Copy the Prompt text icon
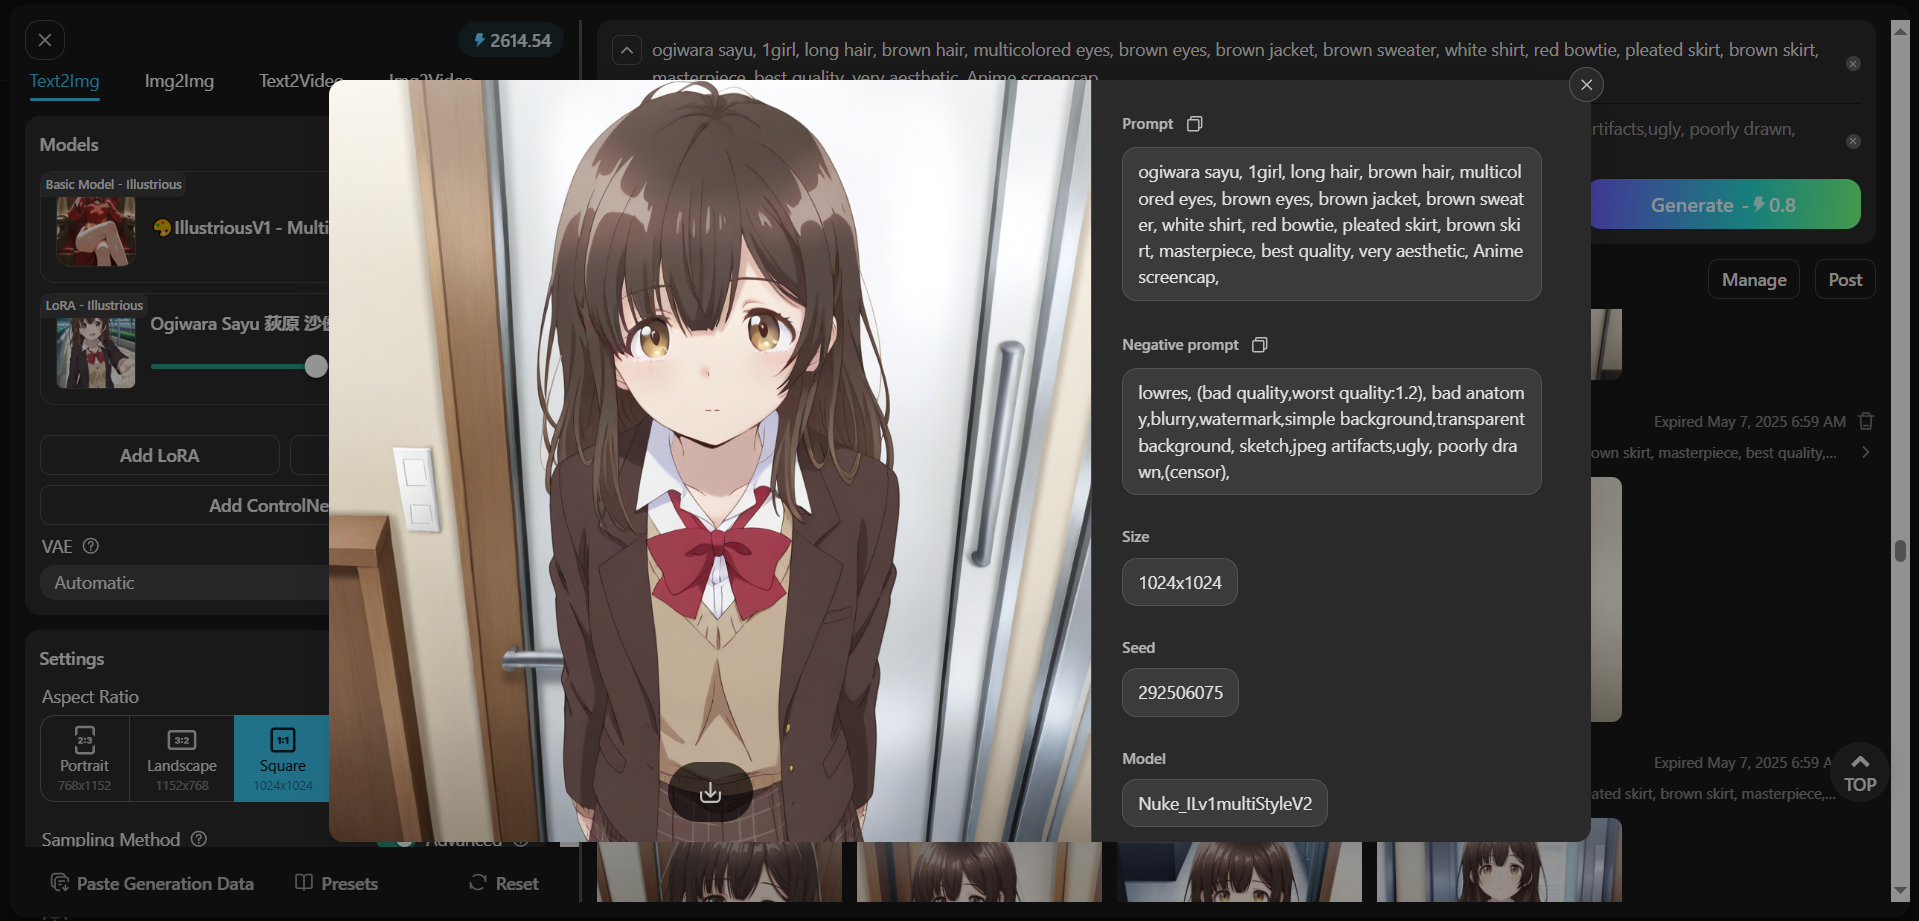This screenshot has width=1919, height=921. (1194, 124)
